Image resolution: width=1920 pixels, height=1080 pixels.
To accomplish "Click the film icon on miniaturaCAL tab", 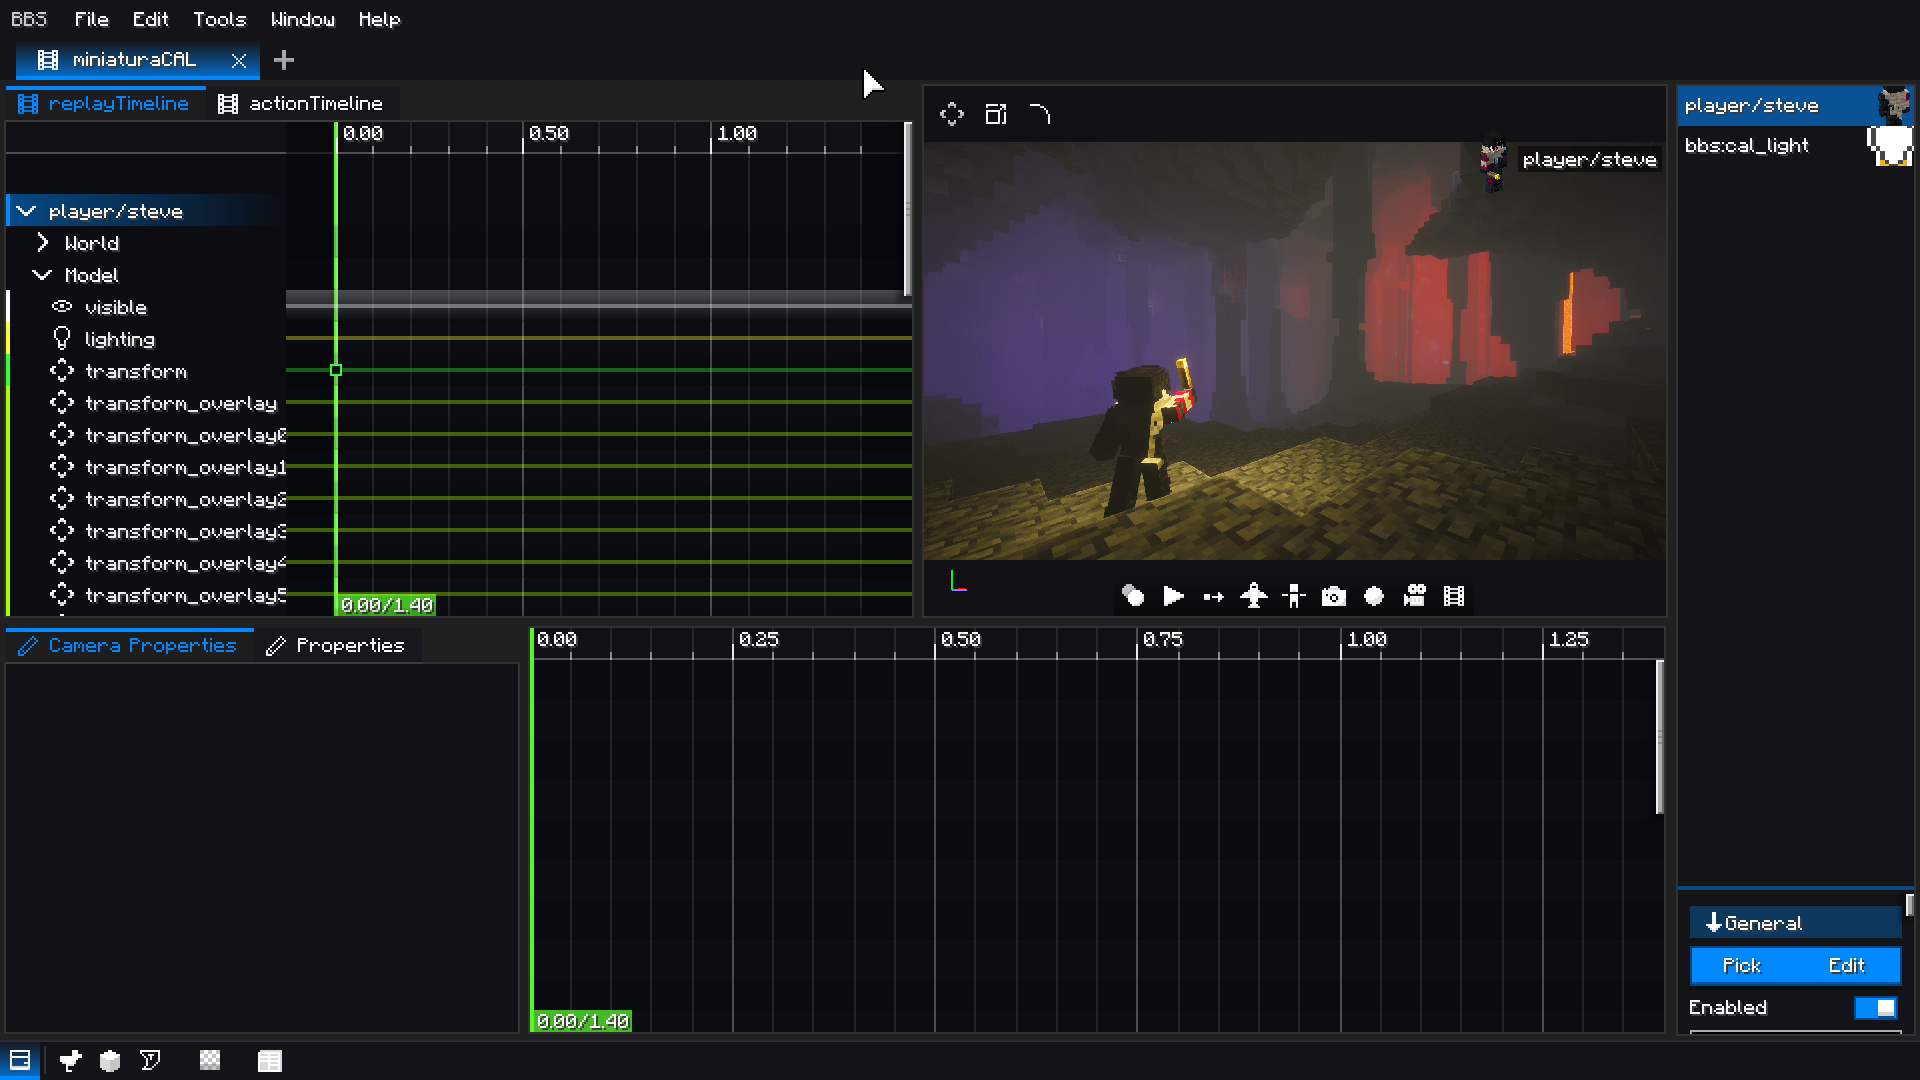I will pyautogui.click(x=47, y=60).
